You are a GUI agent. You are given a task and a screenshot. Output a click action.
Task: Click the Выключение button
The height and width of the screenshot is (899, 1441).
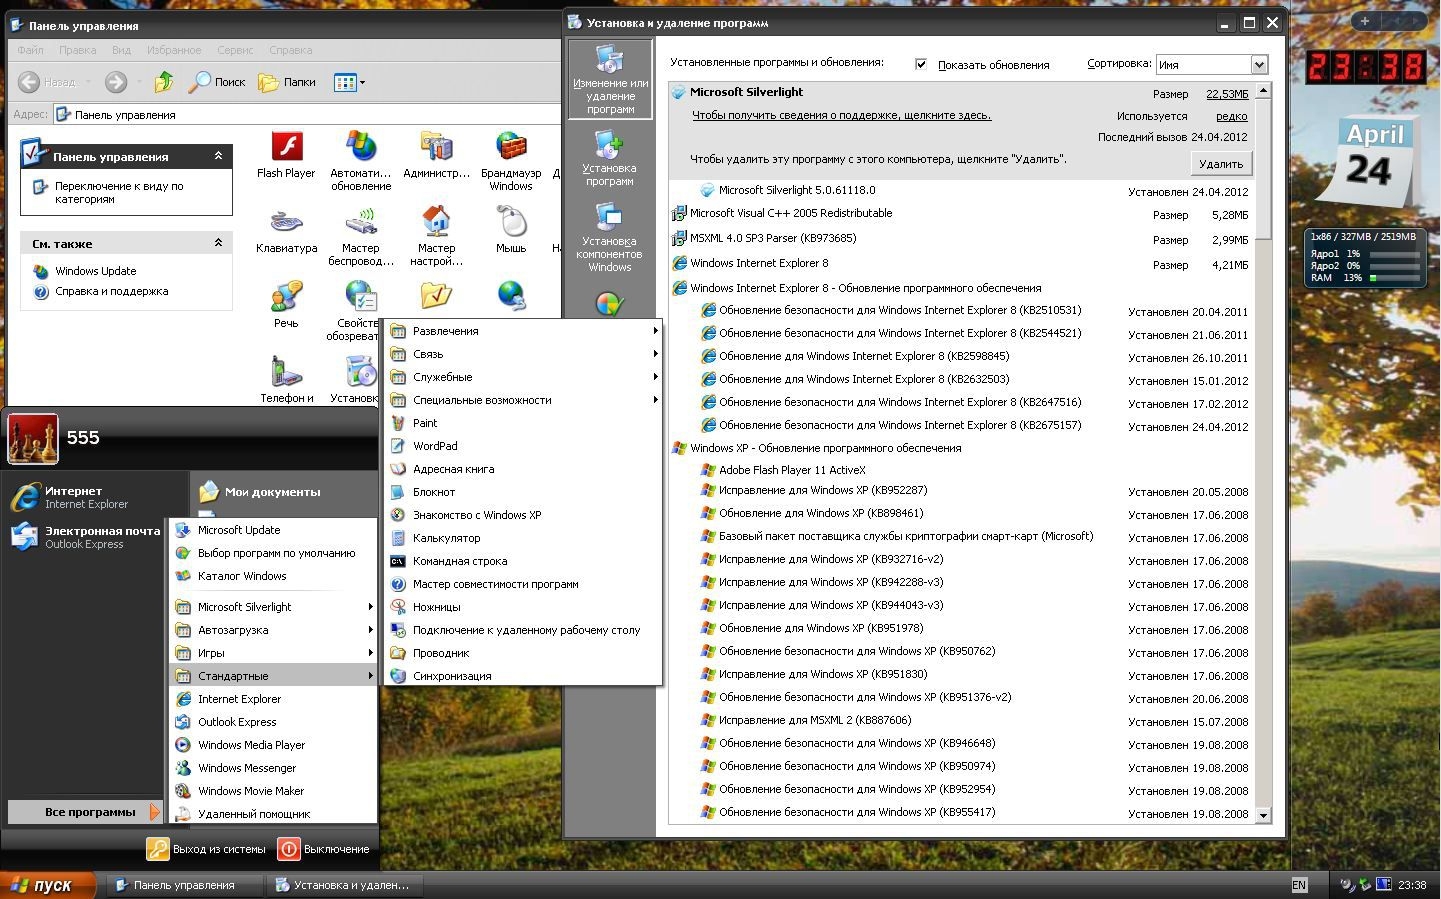click(324, 849)
